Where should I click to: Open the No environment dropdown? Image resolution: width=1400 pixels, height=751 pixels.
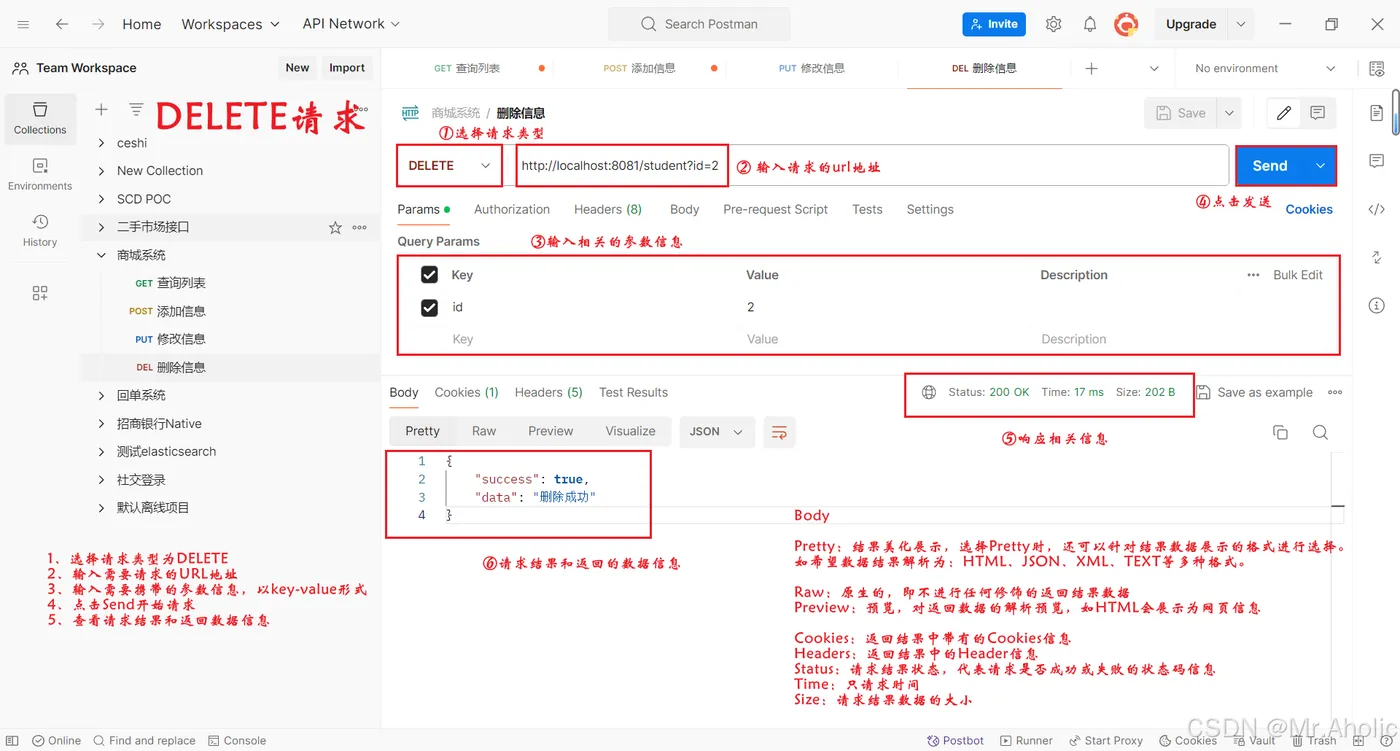[1264, 68]
